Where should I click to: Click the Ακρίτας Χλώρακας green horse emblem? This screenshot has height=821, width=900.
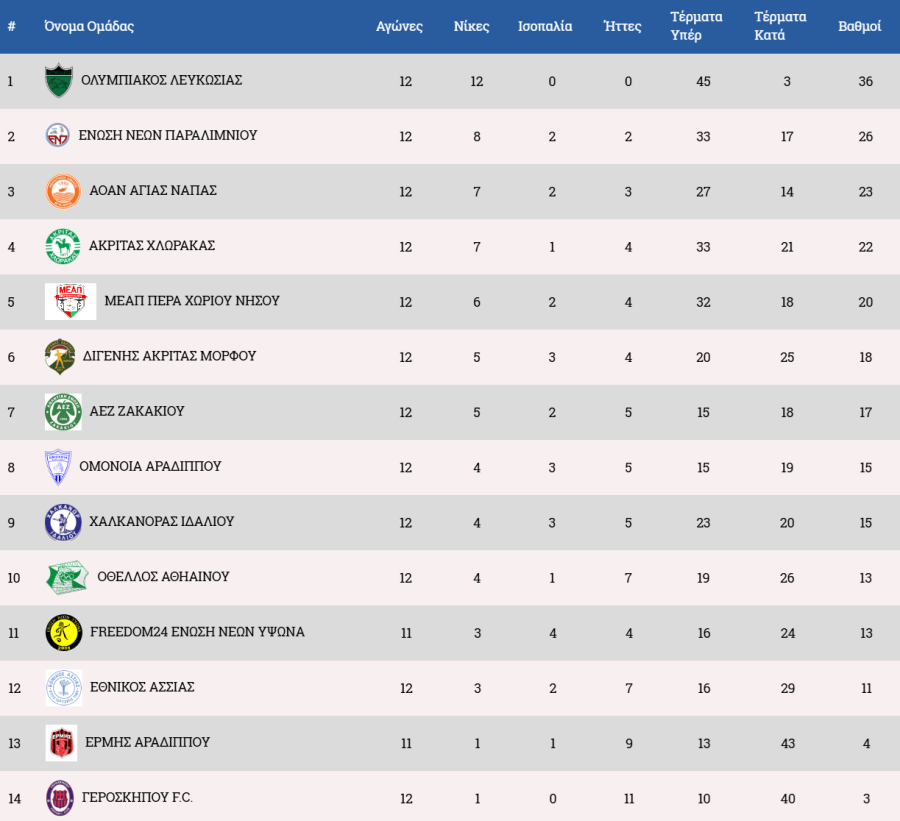coord(63,246)
